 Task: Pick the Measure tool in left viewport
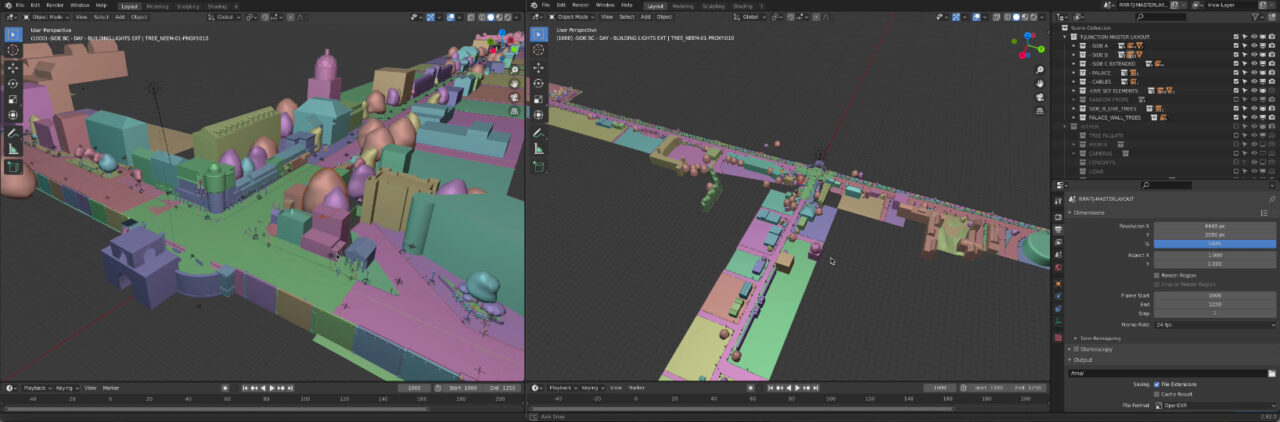point(13,149)
